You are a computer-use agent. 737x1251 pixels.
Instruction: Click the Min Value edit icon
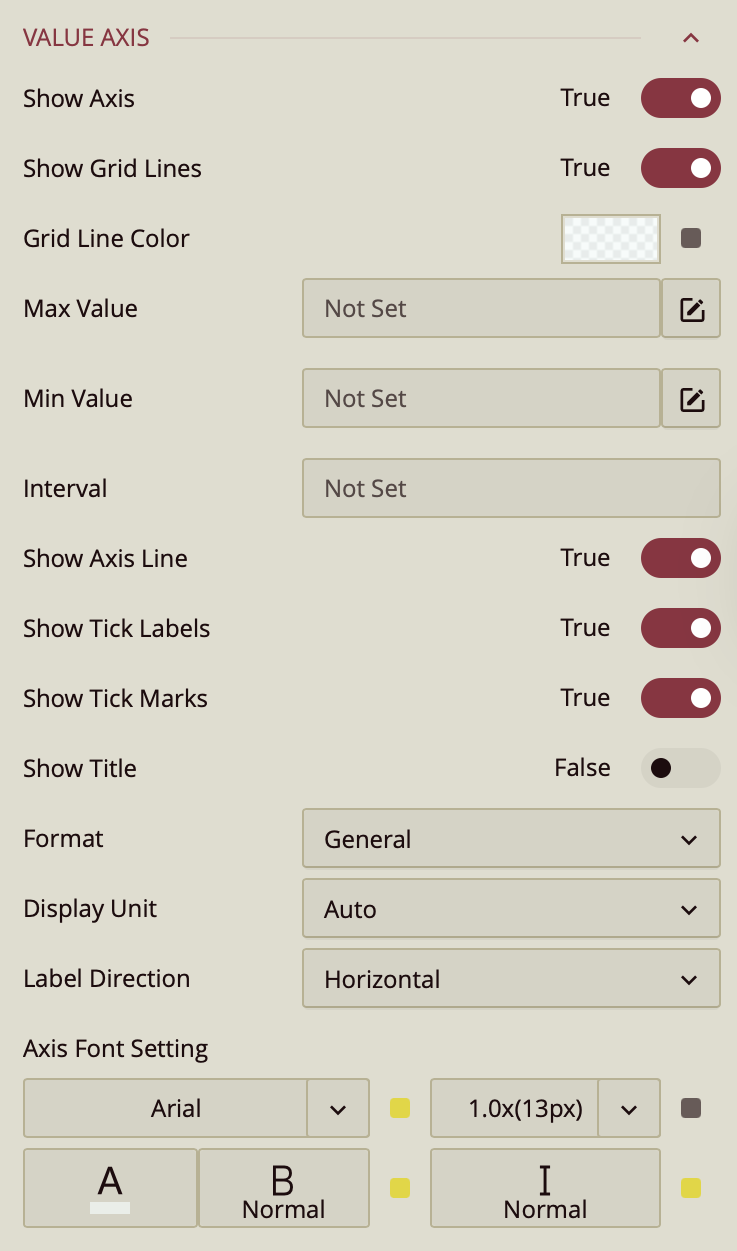[x=691, y=399]
